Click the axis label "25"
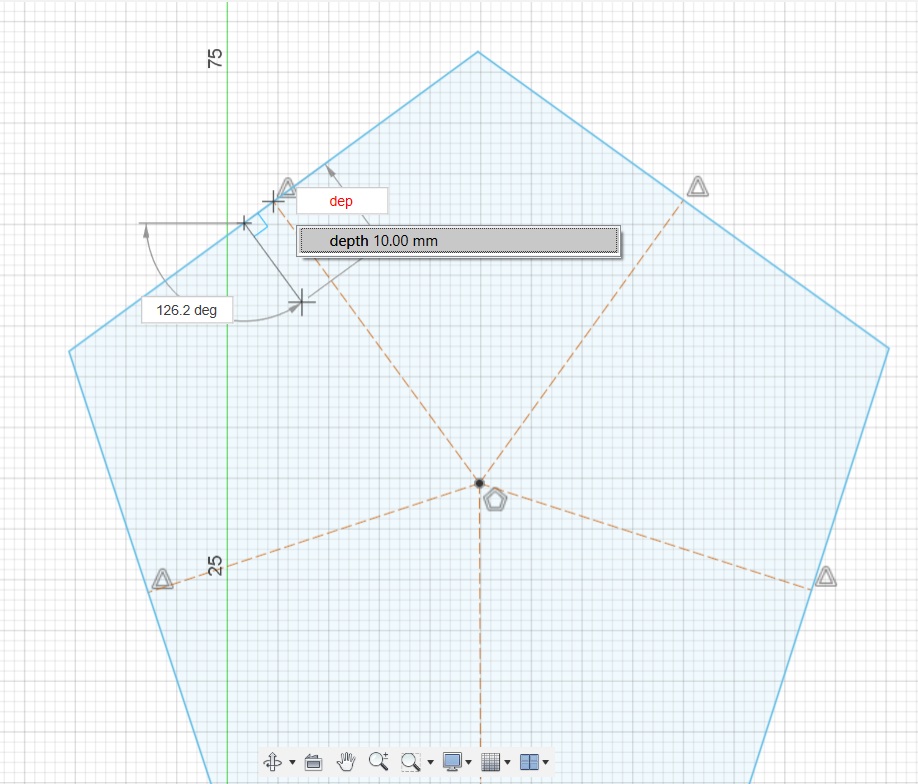This screenshot has height=784, width=918. (215, 565)
